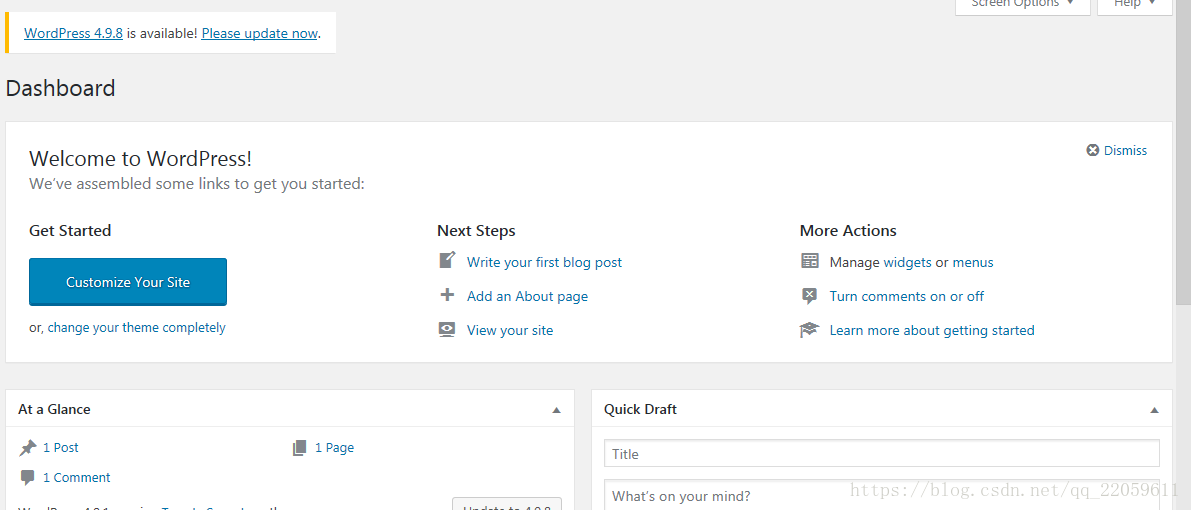The height and width of the screenshot is (510, 1191).
Task: Click graduation cap icon beside Learn more
Action: tap(810, 330)
